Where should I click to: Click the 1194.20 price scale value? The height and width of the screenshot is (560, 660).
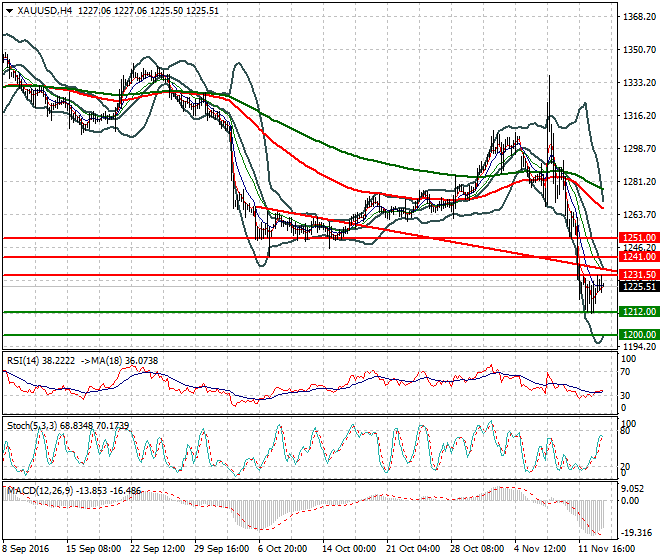click(x=639, y=346)
